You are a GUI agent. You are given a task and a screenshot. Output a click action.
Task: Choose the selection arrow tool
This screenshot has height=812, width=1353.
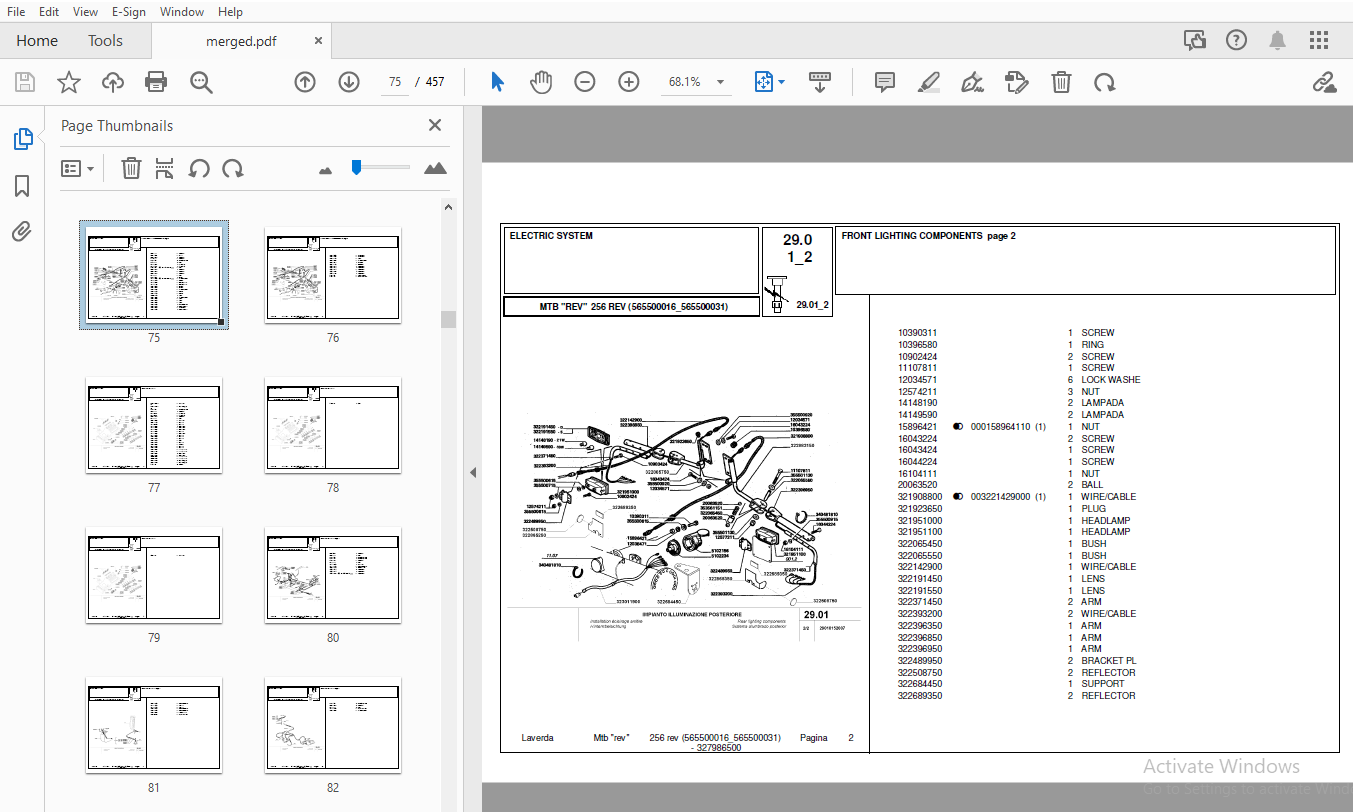[x=497, y=82]
